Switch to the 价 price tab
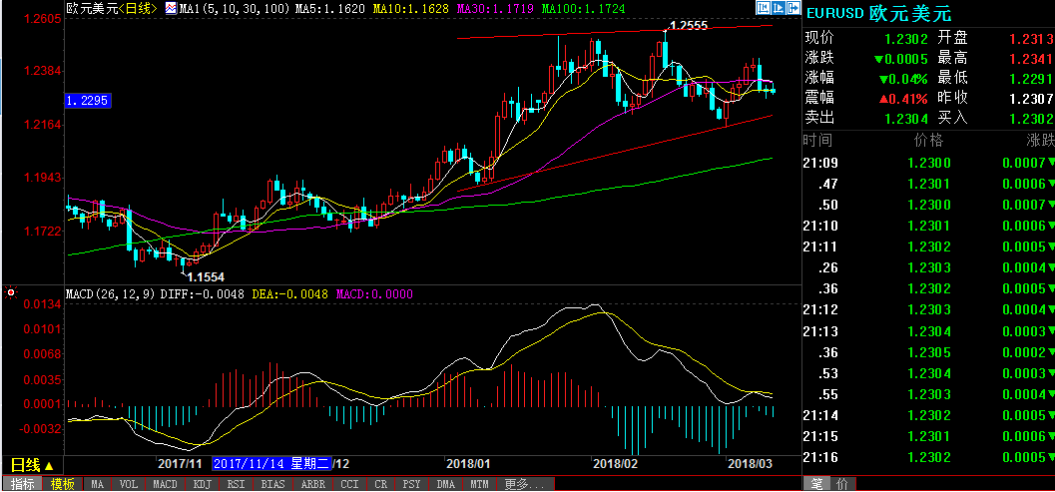 (x=844, y=484)
